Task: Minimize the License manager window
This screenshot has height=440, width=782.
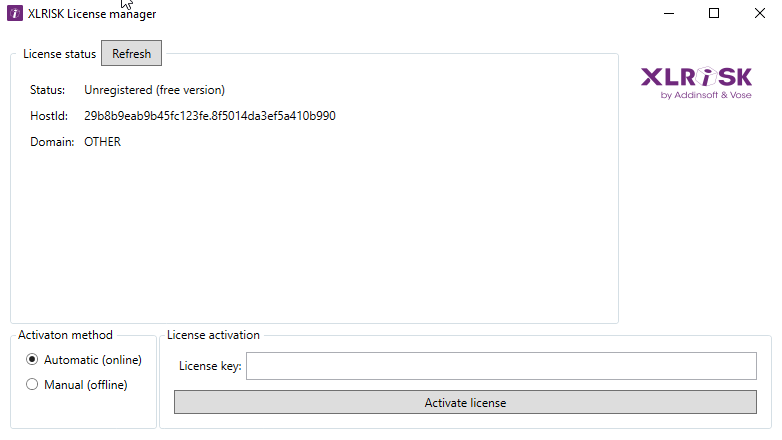Action: coord(667,14)
